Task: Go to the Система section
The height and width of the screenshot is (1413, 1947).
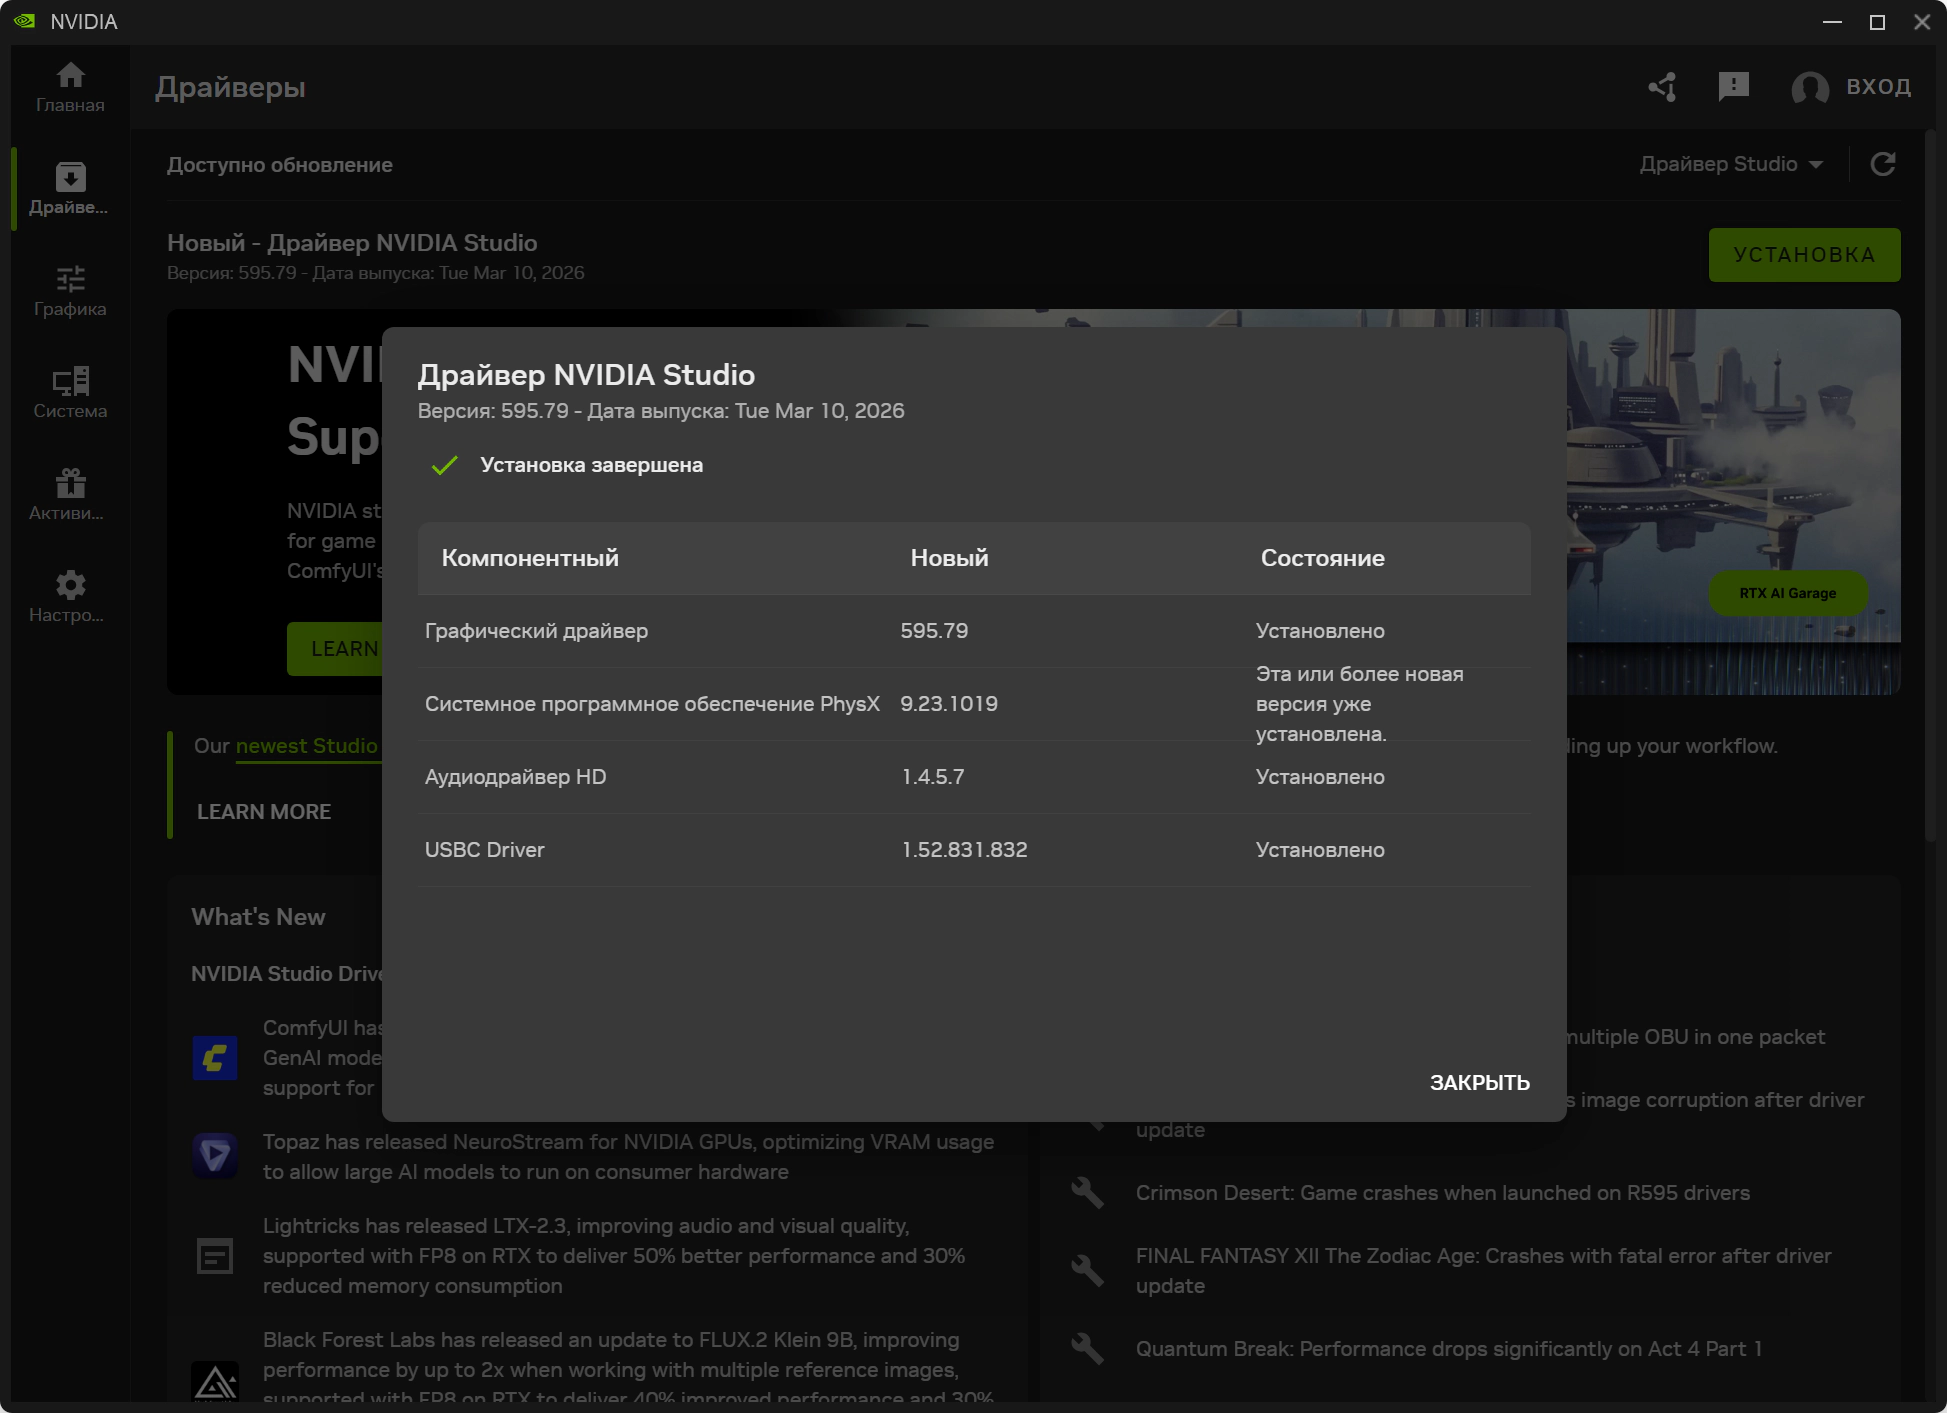Action: pos(70,393)
